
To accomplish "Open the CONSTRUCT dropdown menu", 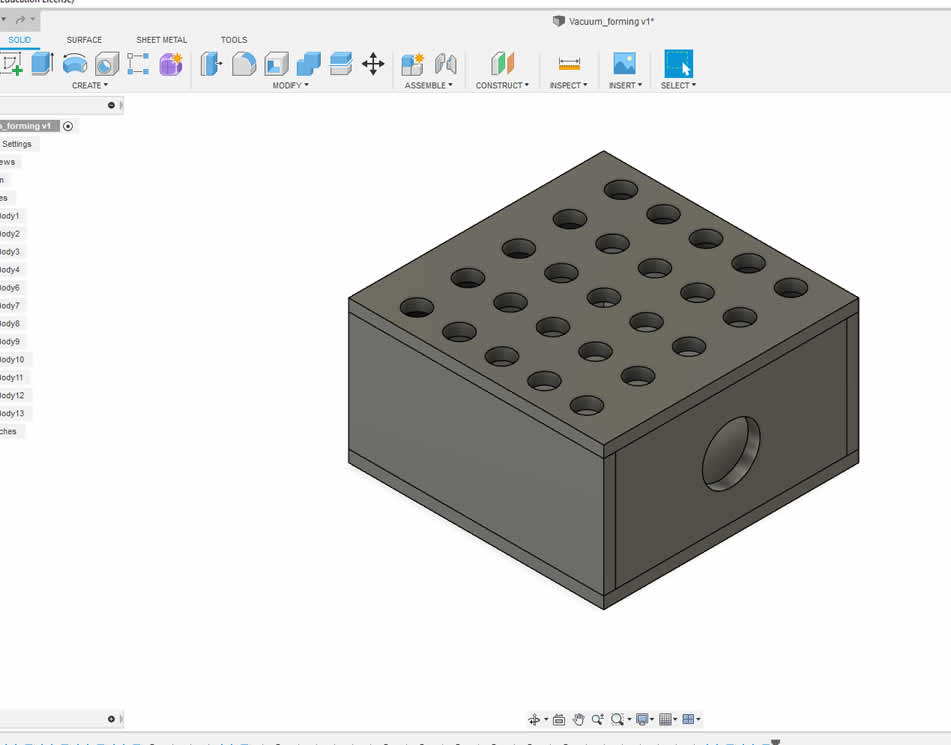I will coord(502,86).
